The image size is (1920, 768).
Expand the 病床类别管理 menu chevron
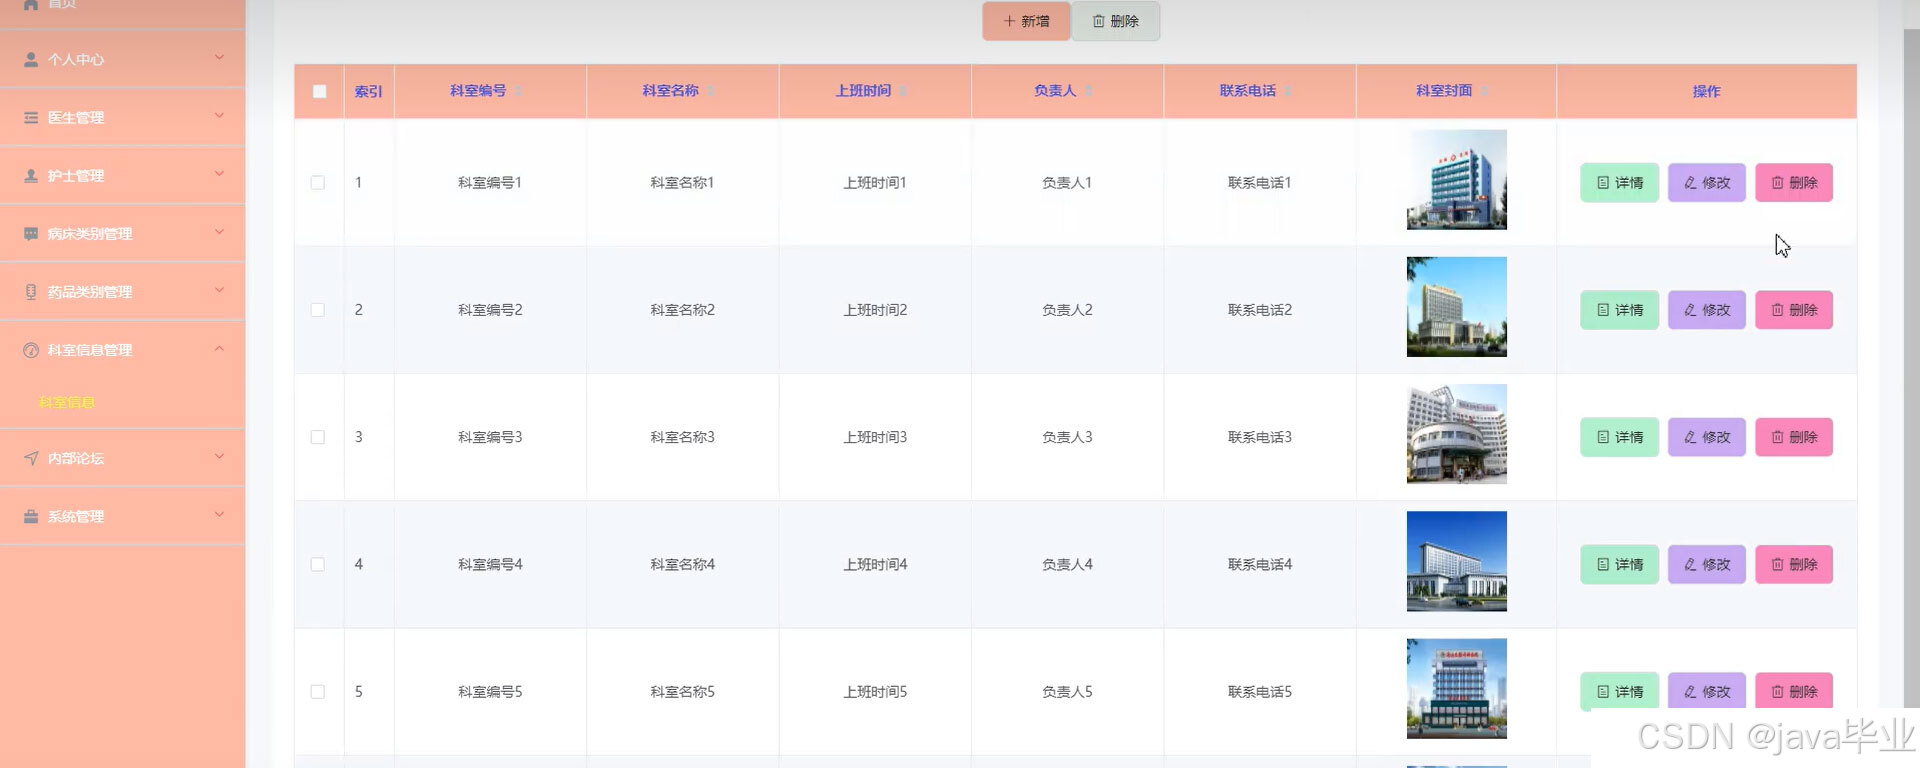tap(219, 232)
